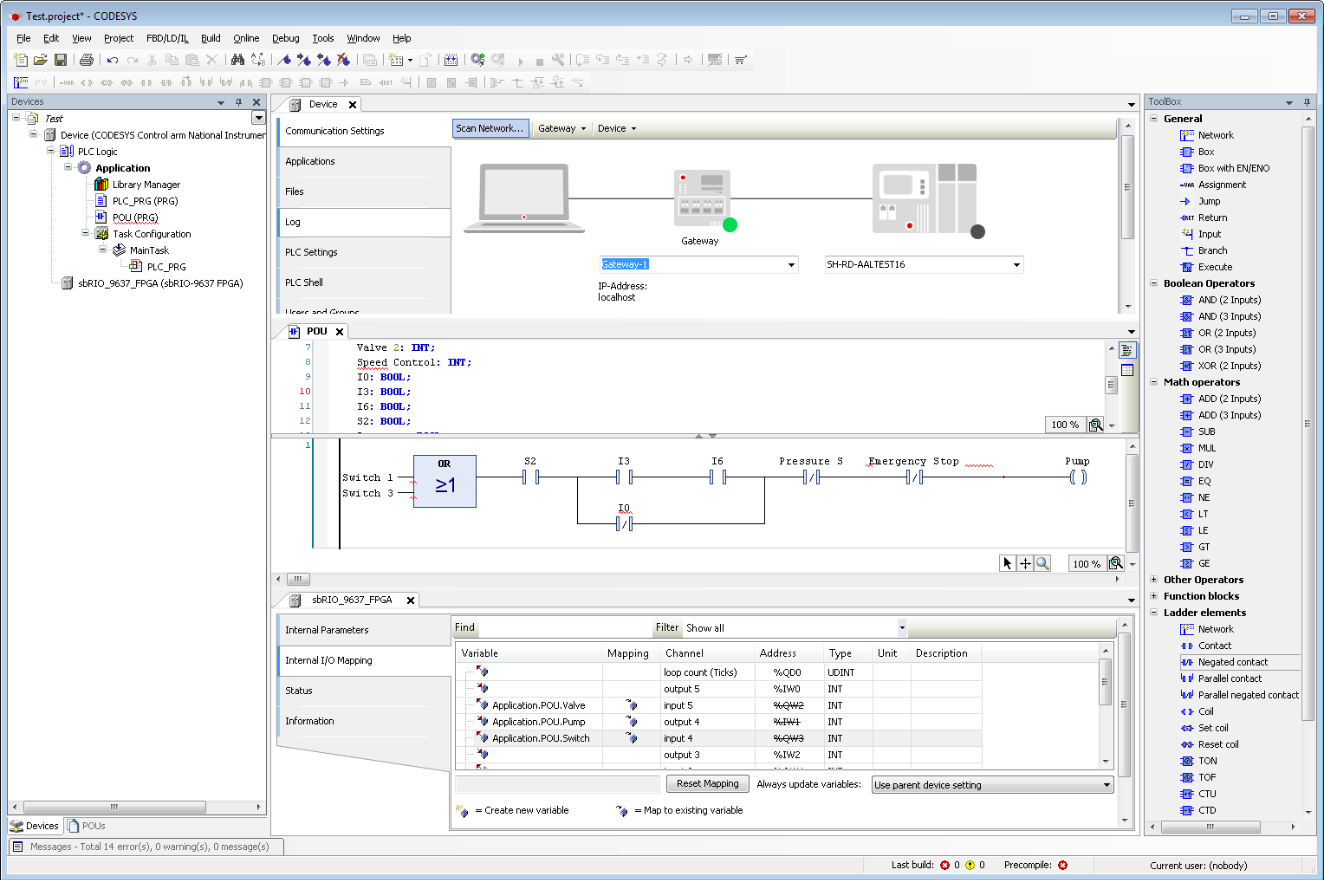The height and width of the screenshot is (880, 1324).
Task: Switch declaration editor to tabular view
Action: pos(1127,370)
